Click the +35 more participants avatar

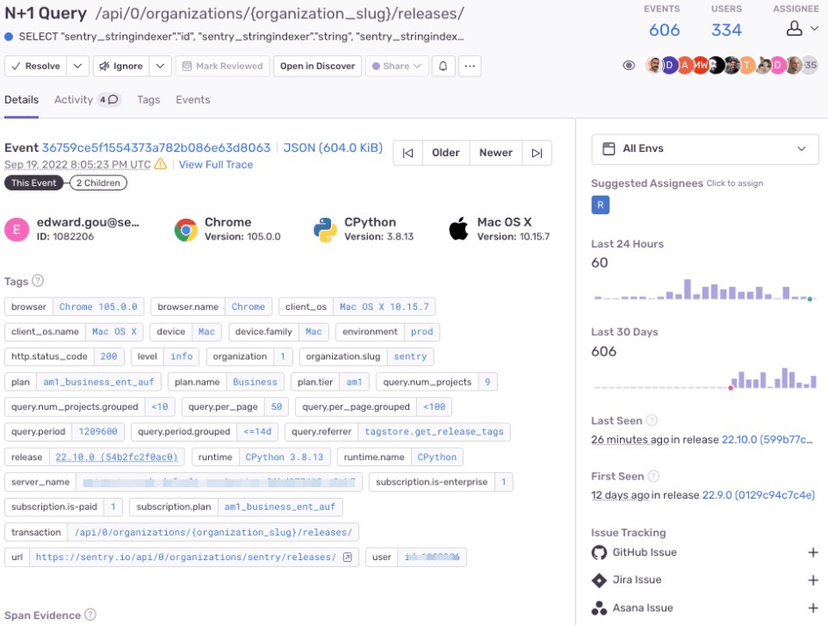point(810,65)
